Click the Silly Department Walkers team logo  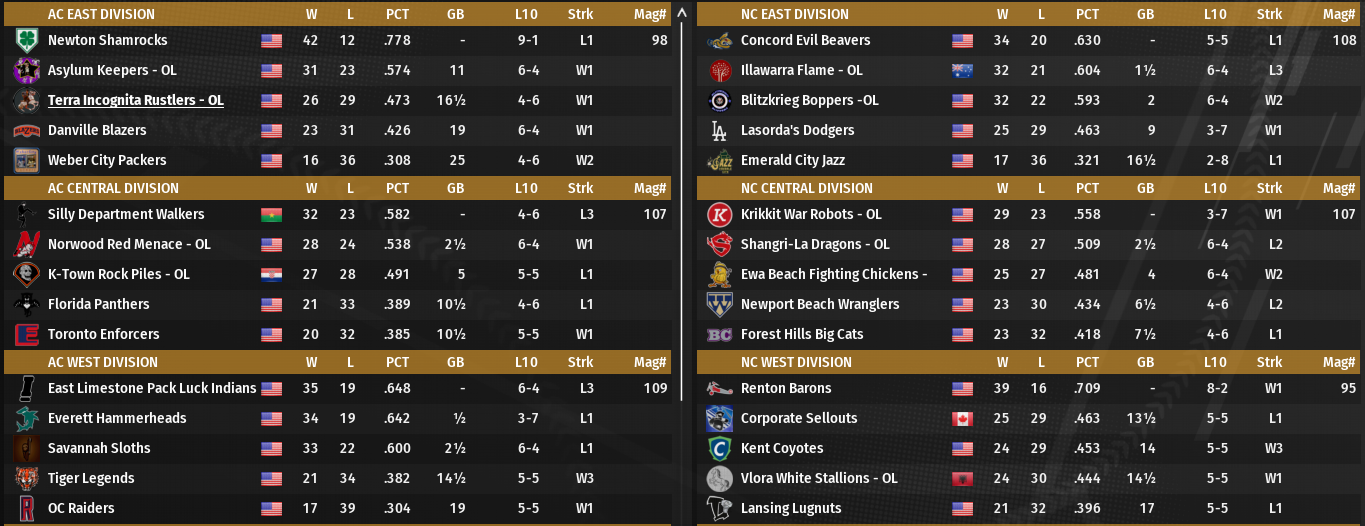click(26, 214)
